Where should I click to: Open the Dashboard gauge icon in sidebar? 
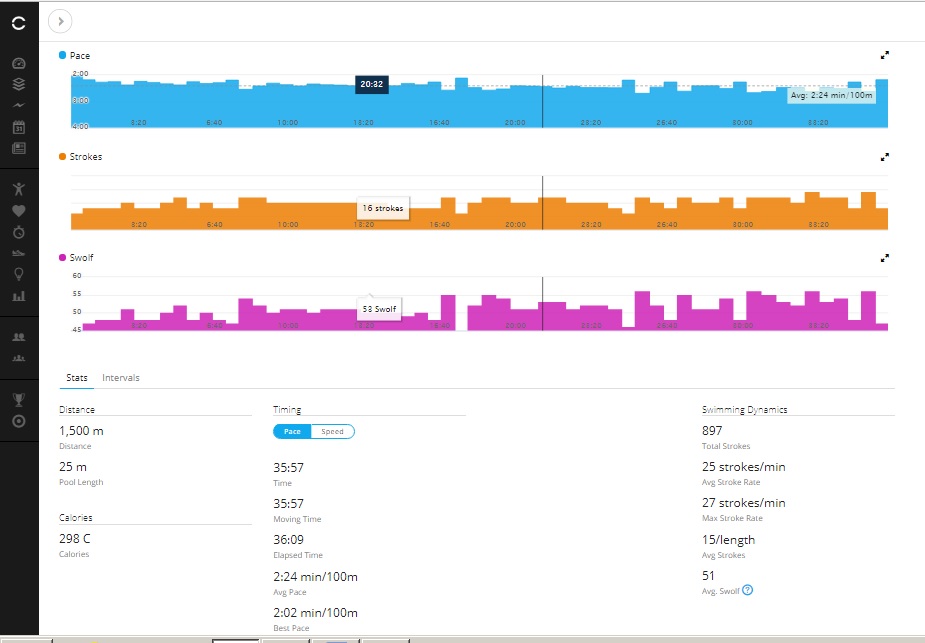(x=19, y=62)
